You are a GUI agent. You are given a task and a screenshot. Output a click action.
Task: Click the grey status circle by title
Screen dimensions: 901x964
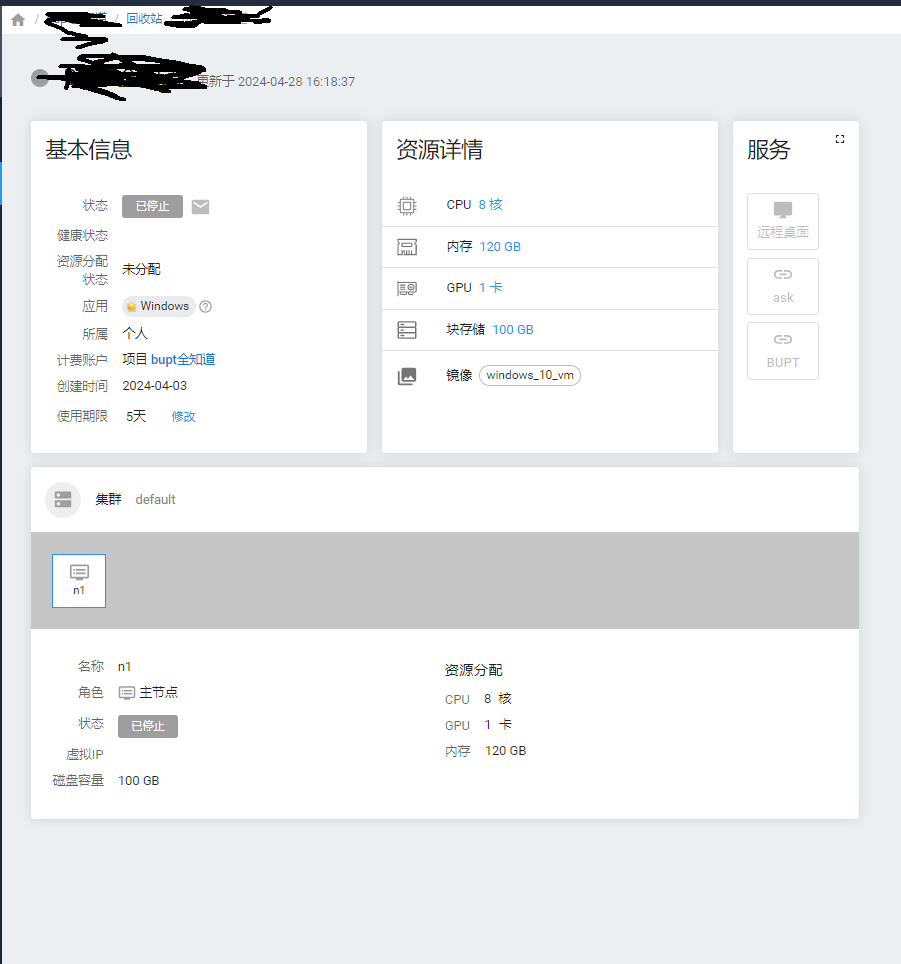coord(40,78)
